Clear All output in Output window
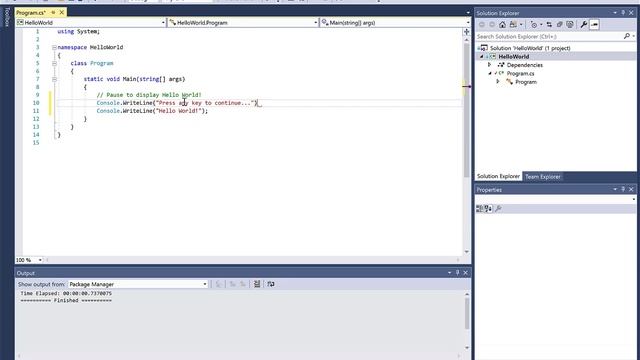 click(257, 284)
